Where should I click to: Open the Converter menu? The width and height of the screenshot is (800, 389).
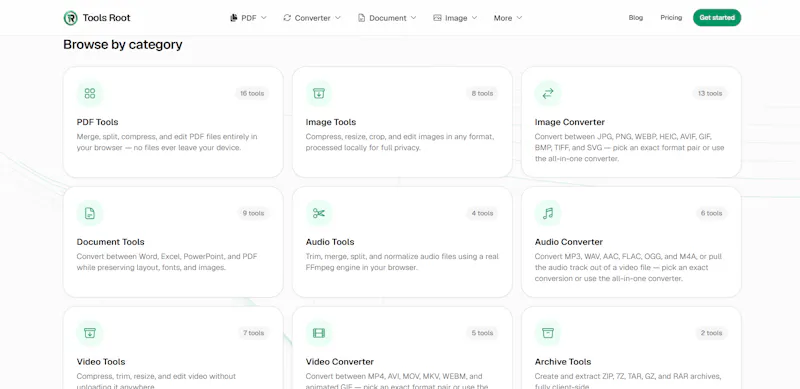pos(312,18)
